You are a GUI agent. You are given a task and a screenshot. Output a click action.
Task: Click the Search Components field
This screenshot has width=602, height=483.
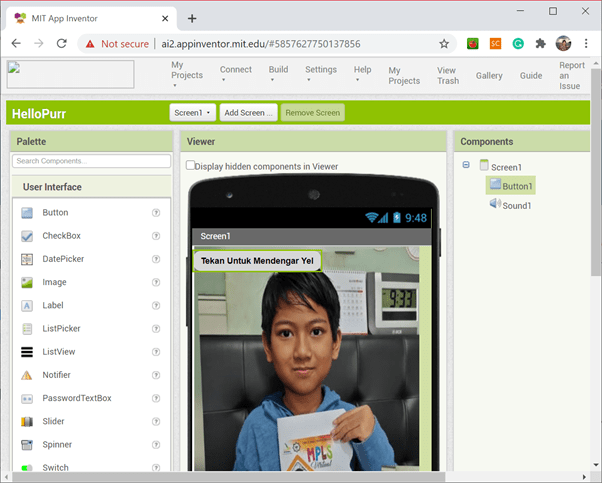point(91,161)
